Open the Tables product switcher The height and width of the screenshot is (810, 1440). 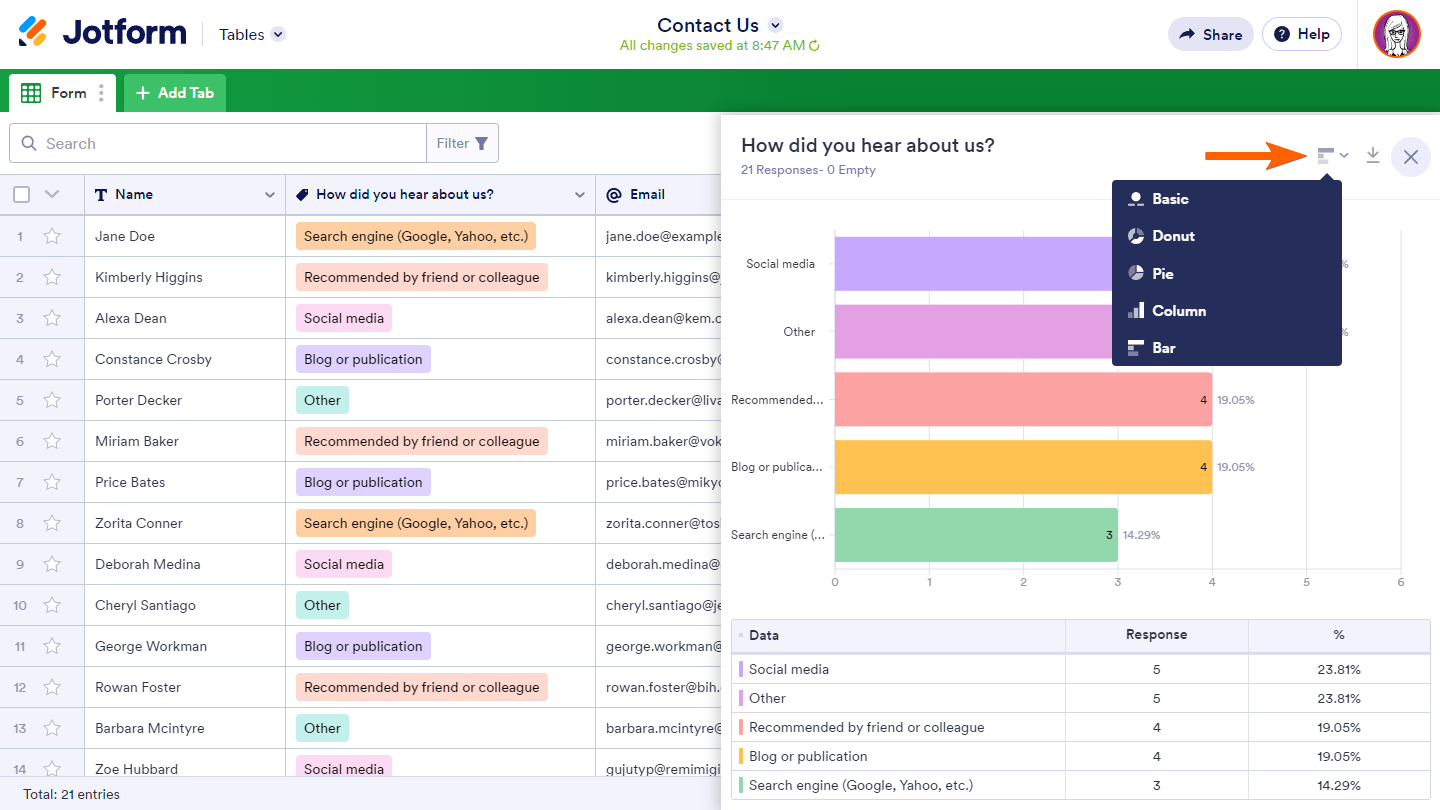click(279, 34)
